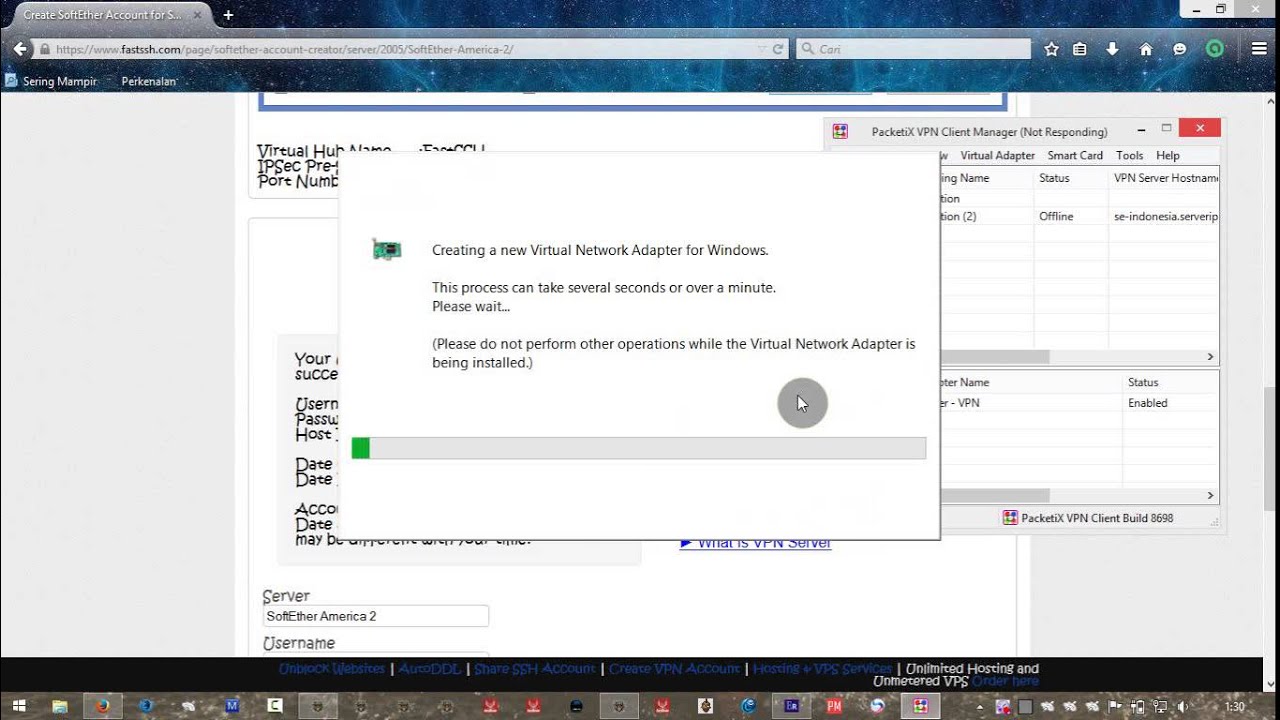
Task: Click the address bar URL field
Action: click(x=400, y=49)
